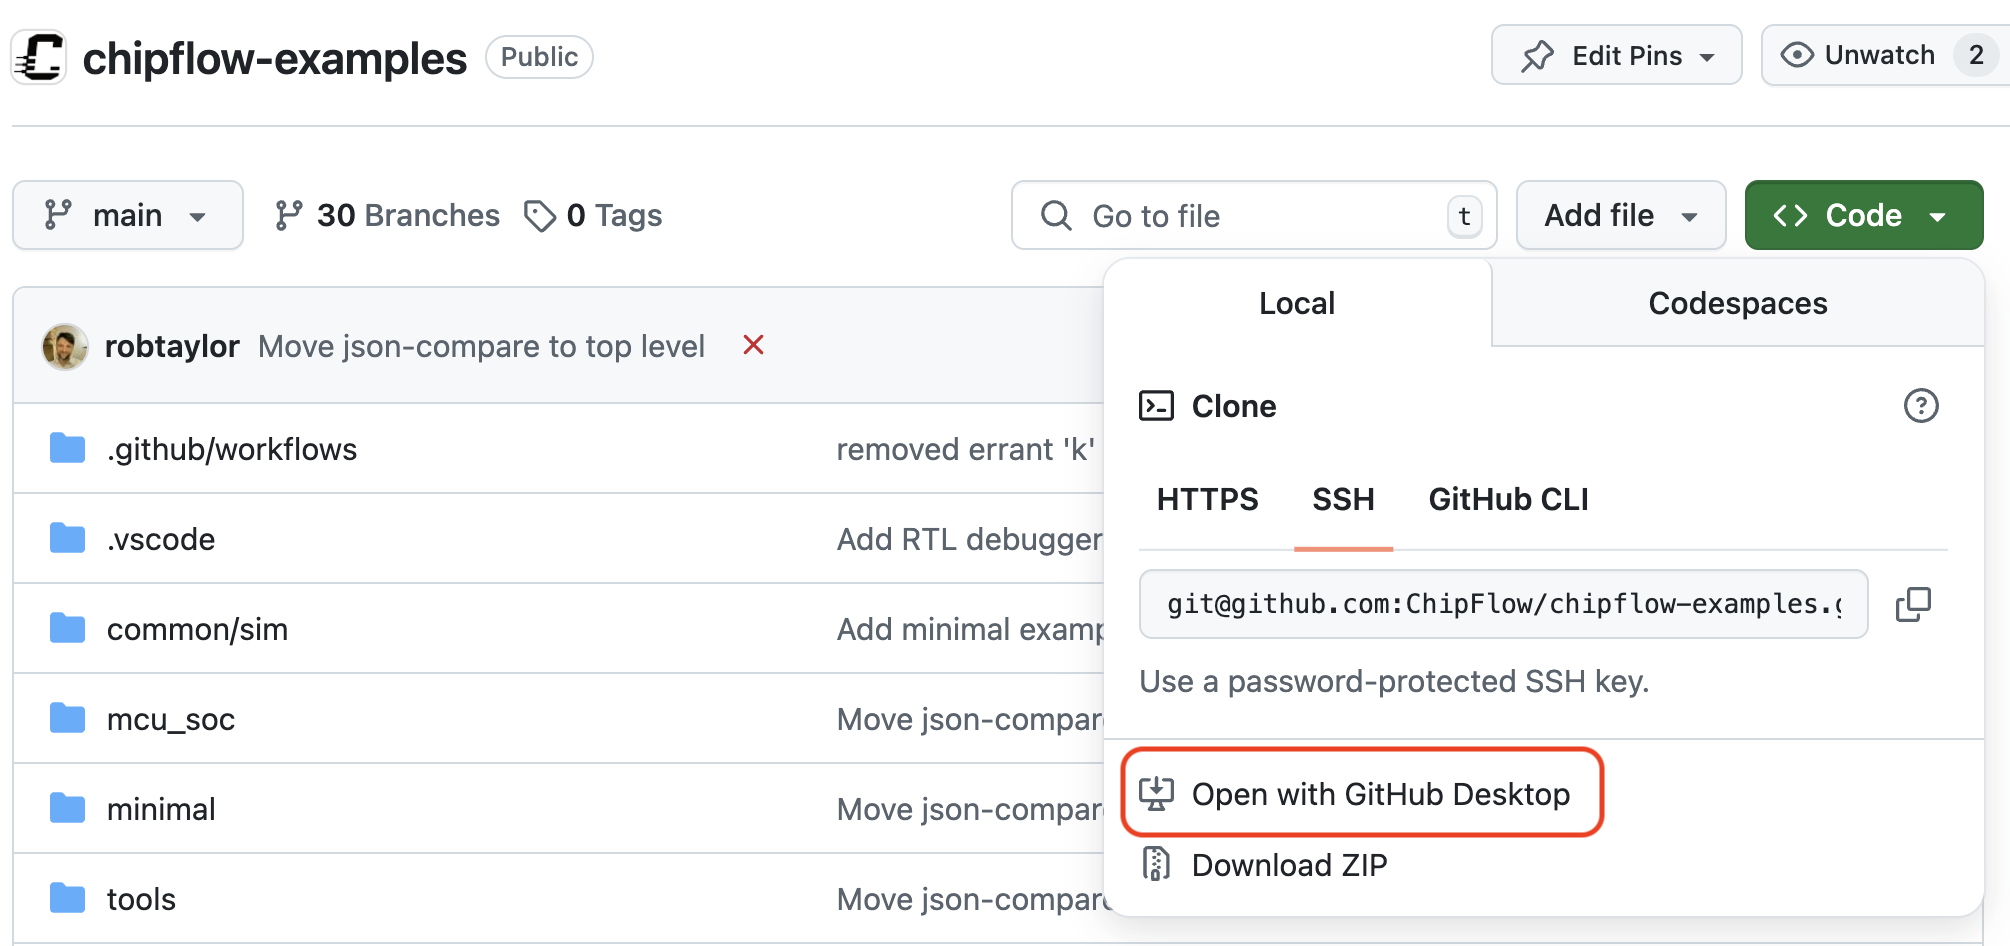Open the main branch dropdown
This screenshot has width=2010, height=946.
point(127,215)
